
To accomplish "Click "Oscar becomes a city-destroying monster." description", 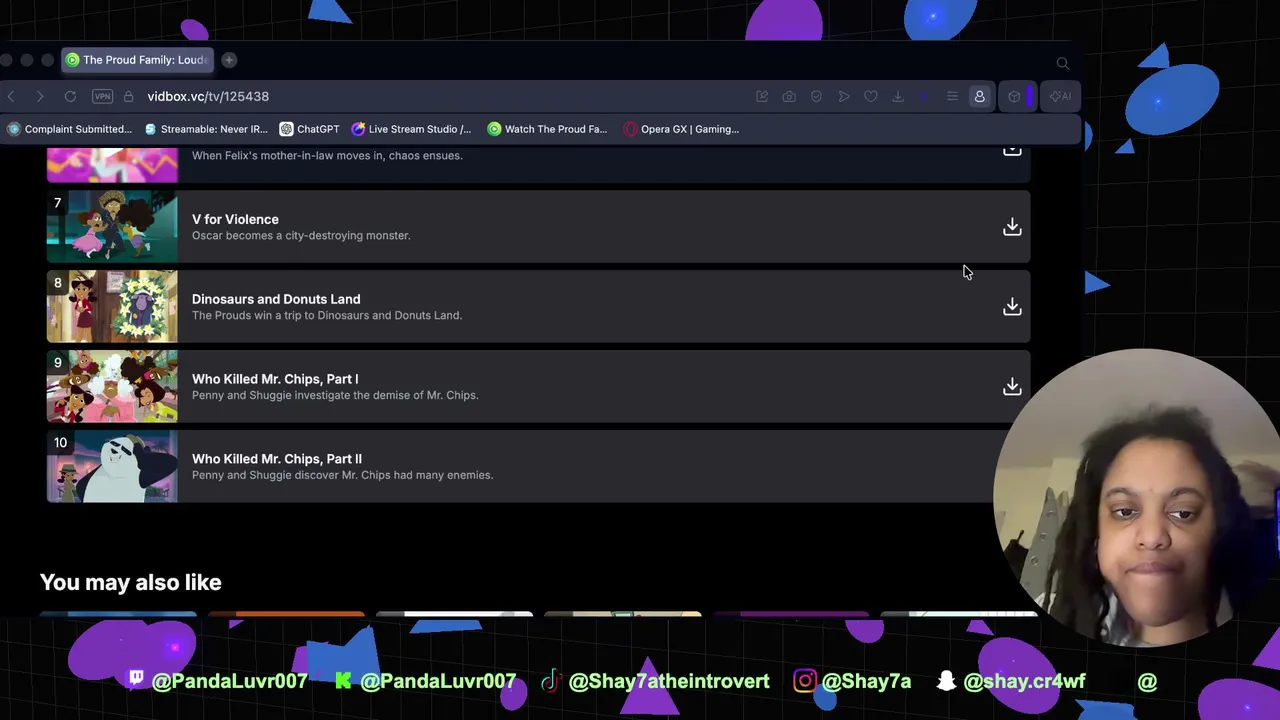I will click(301, 236).
